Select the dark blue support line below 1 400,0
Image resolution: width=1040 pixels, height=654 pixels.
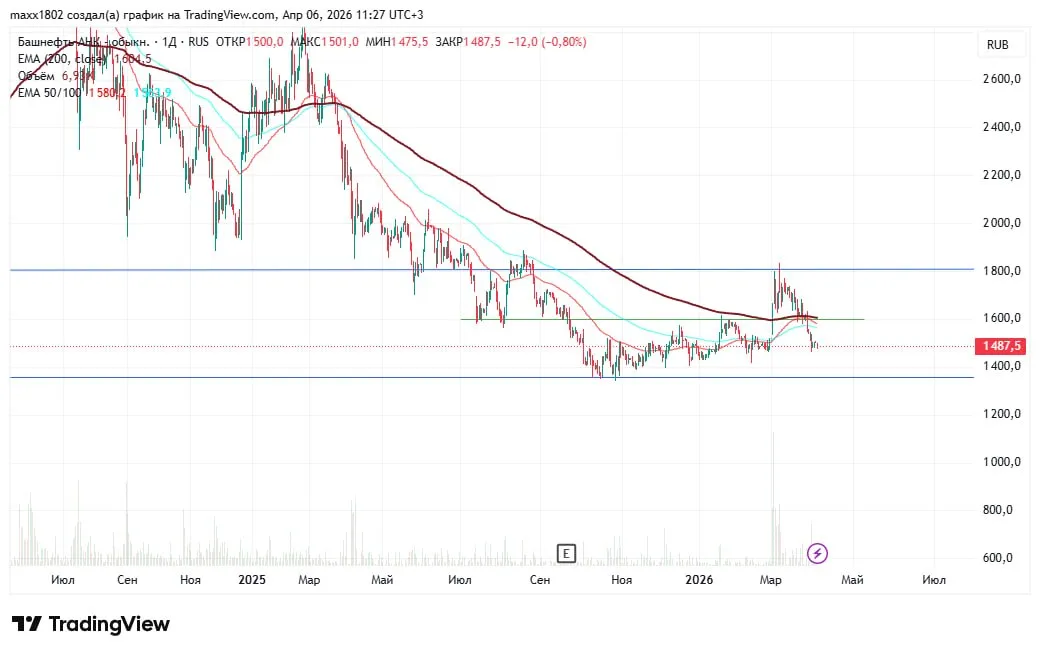point(300,378)
